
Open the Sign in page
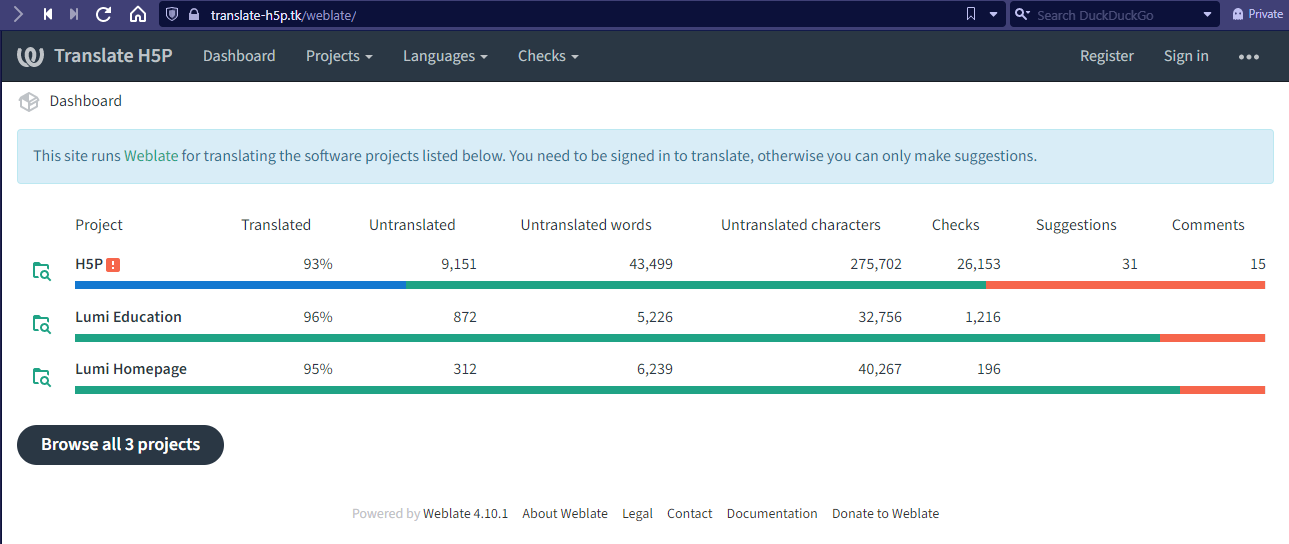[1186, 56]
